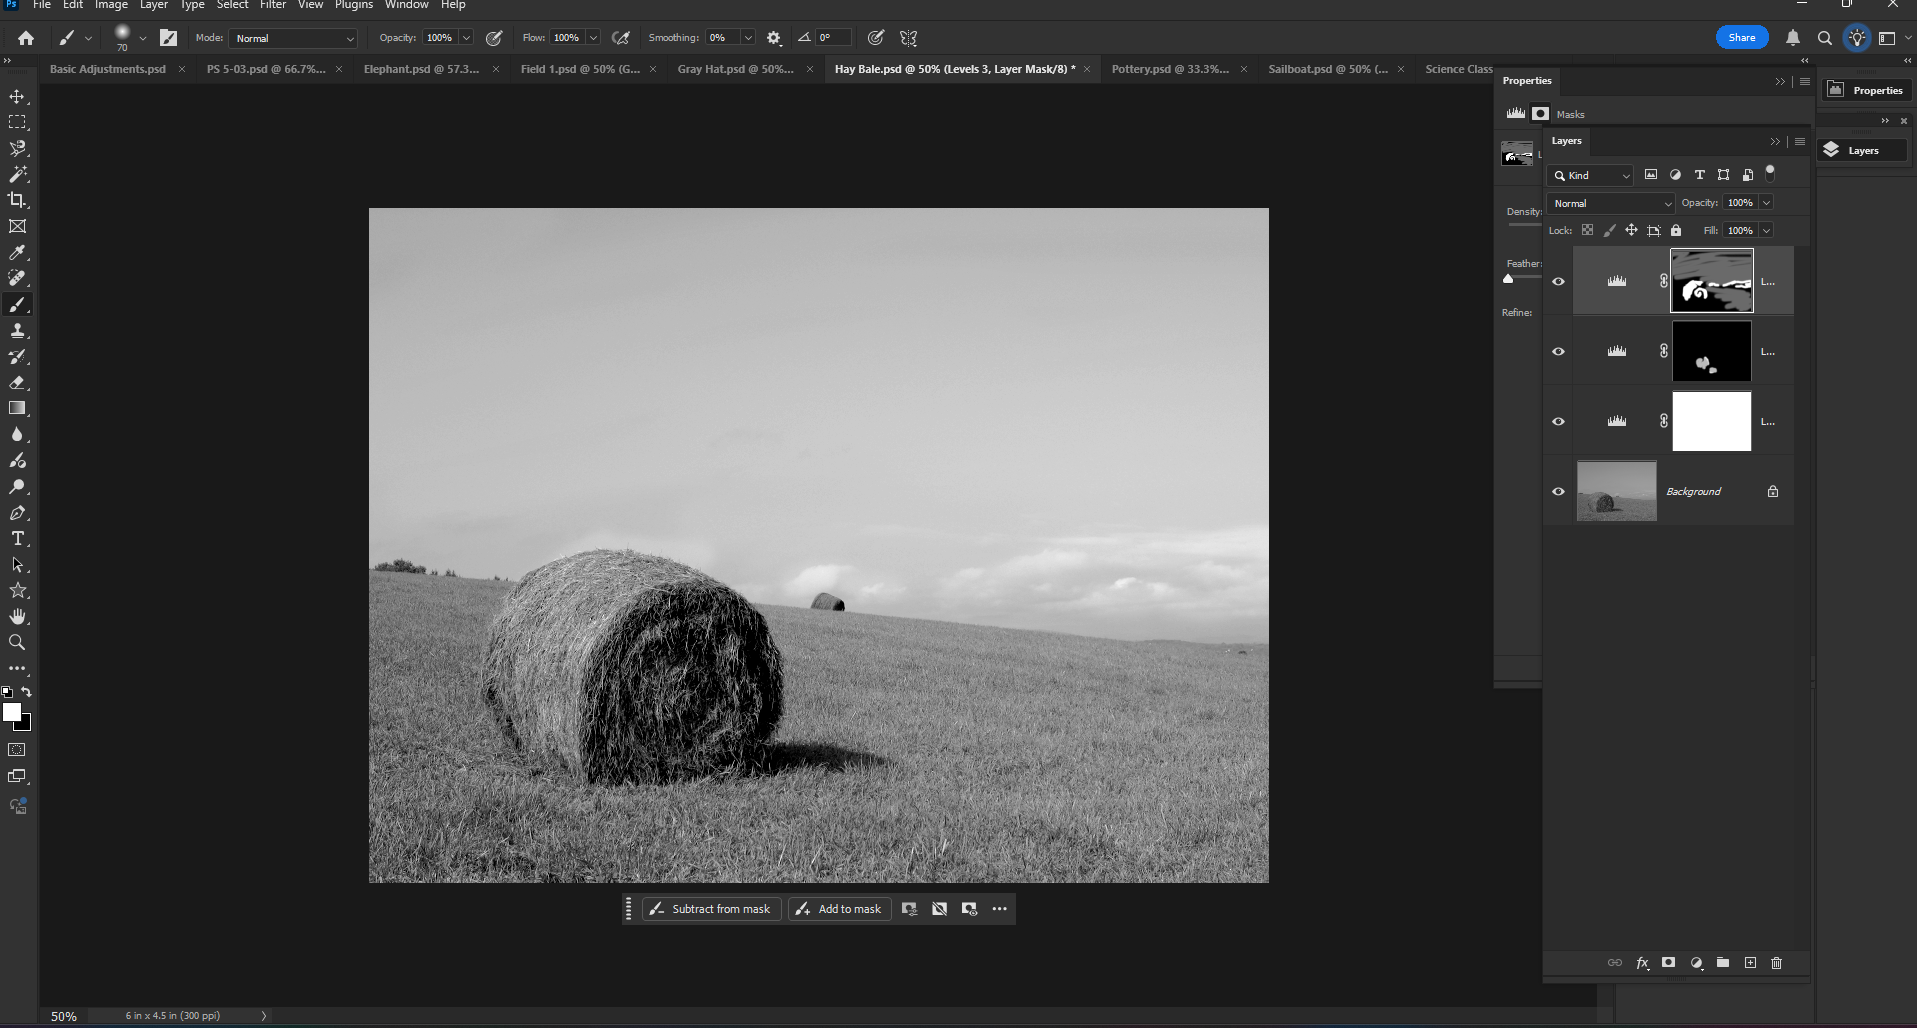The width and height of the screenshot is (1917, 1028).
Task: Hide the Background layer visibility
Action: tap(1558, 491)
